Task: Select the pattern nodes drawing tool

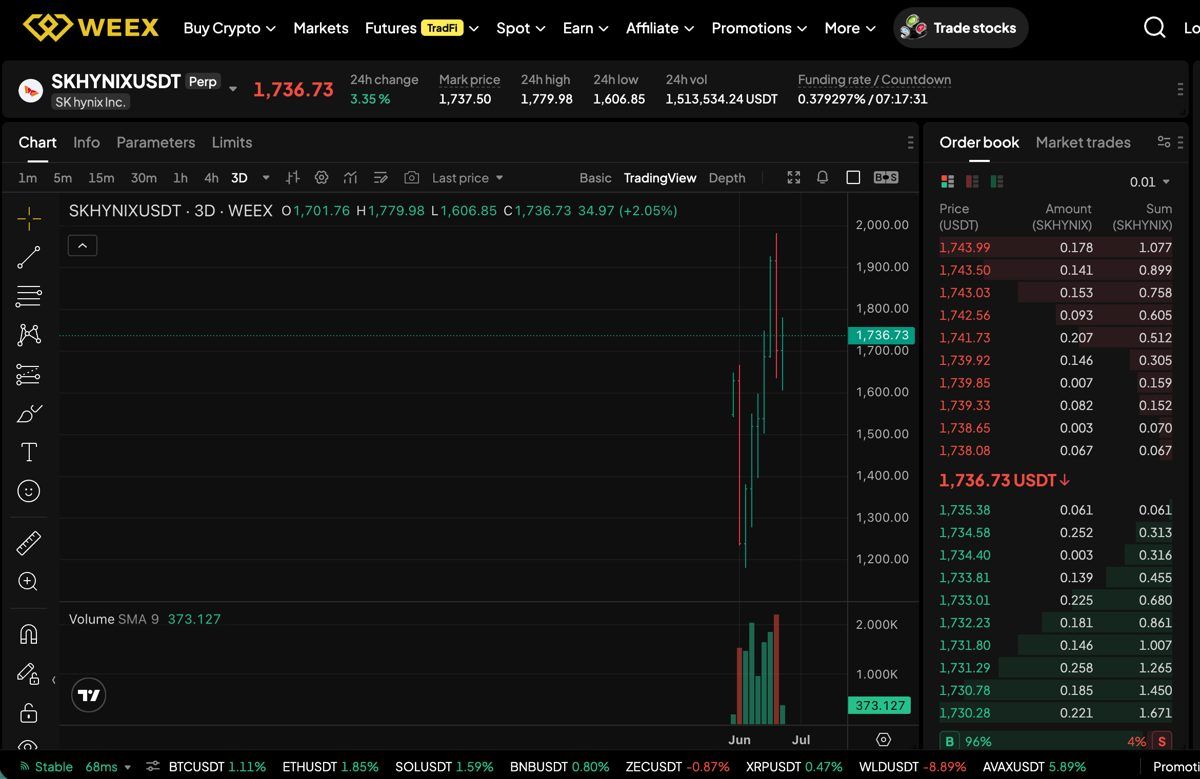Action: (x=29, y=335)
